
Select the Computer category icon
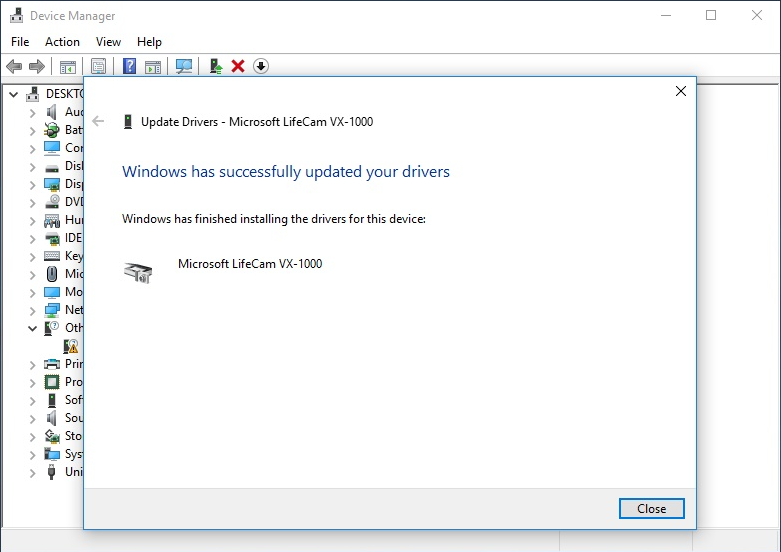[52, 148]
